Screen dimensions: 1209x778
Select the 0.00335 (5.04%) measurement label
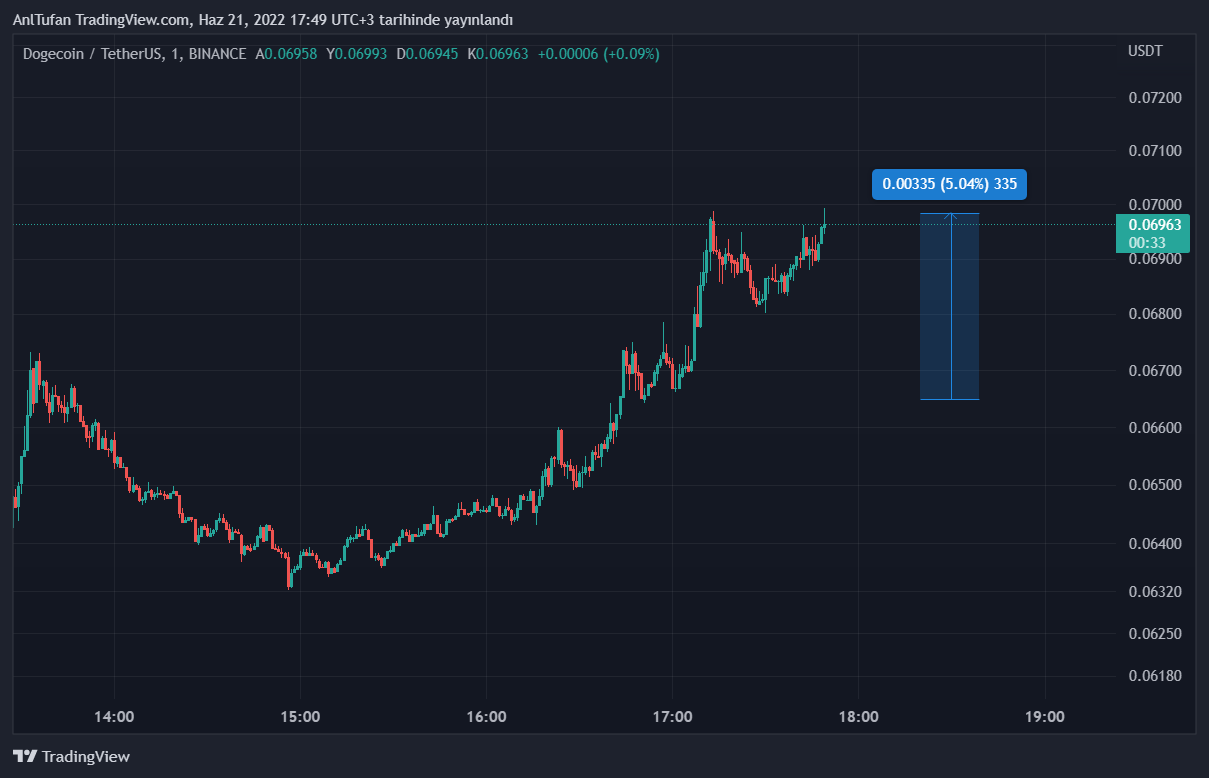tap(948, 184)
